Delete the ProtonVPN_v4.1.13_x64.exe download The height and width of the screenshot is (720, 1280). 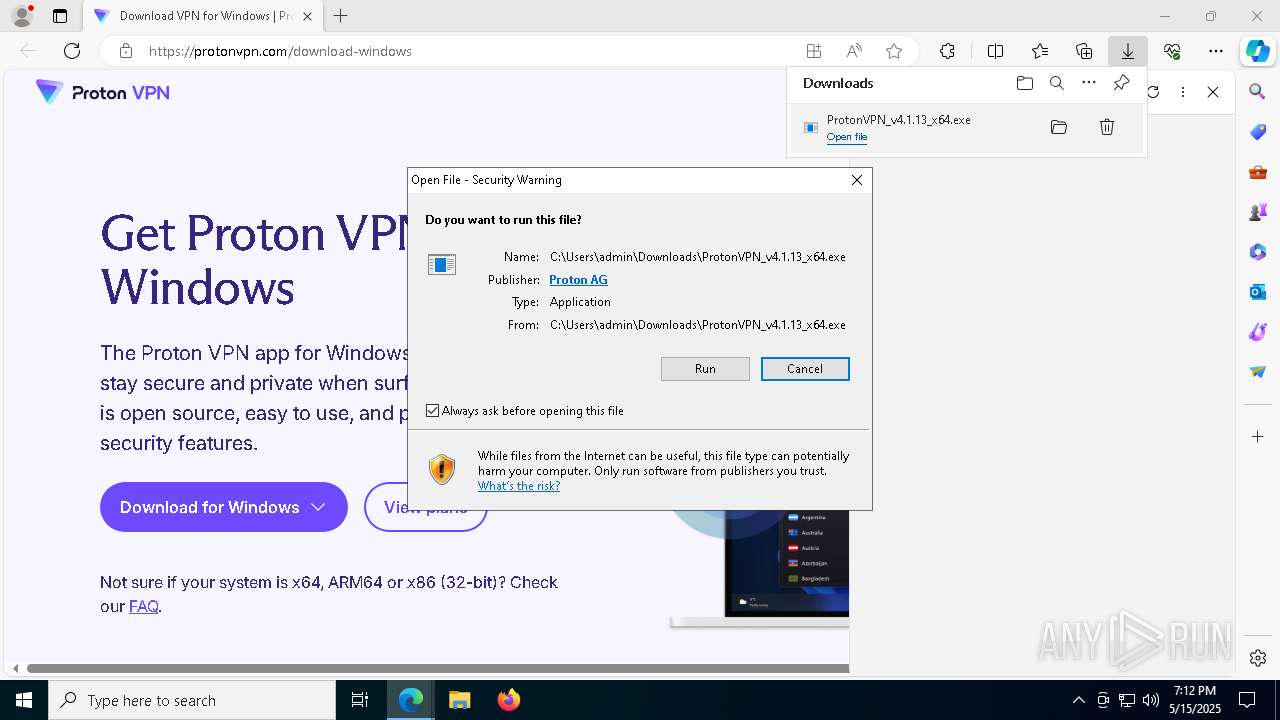tap(1107, 127)
